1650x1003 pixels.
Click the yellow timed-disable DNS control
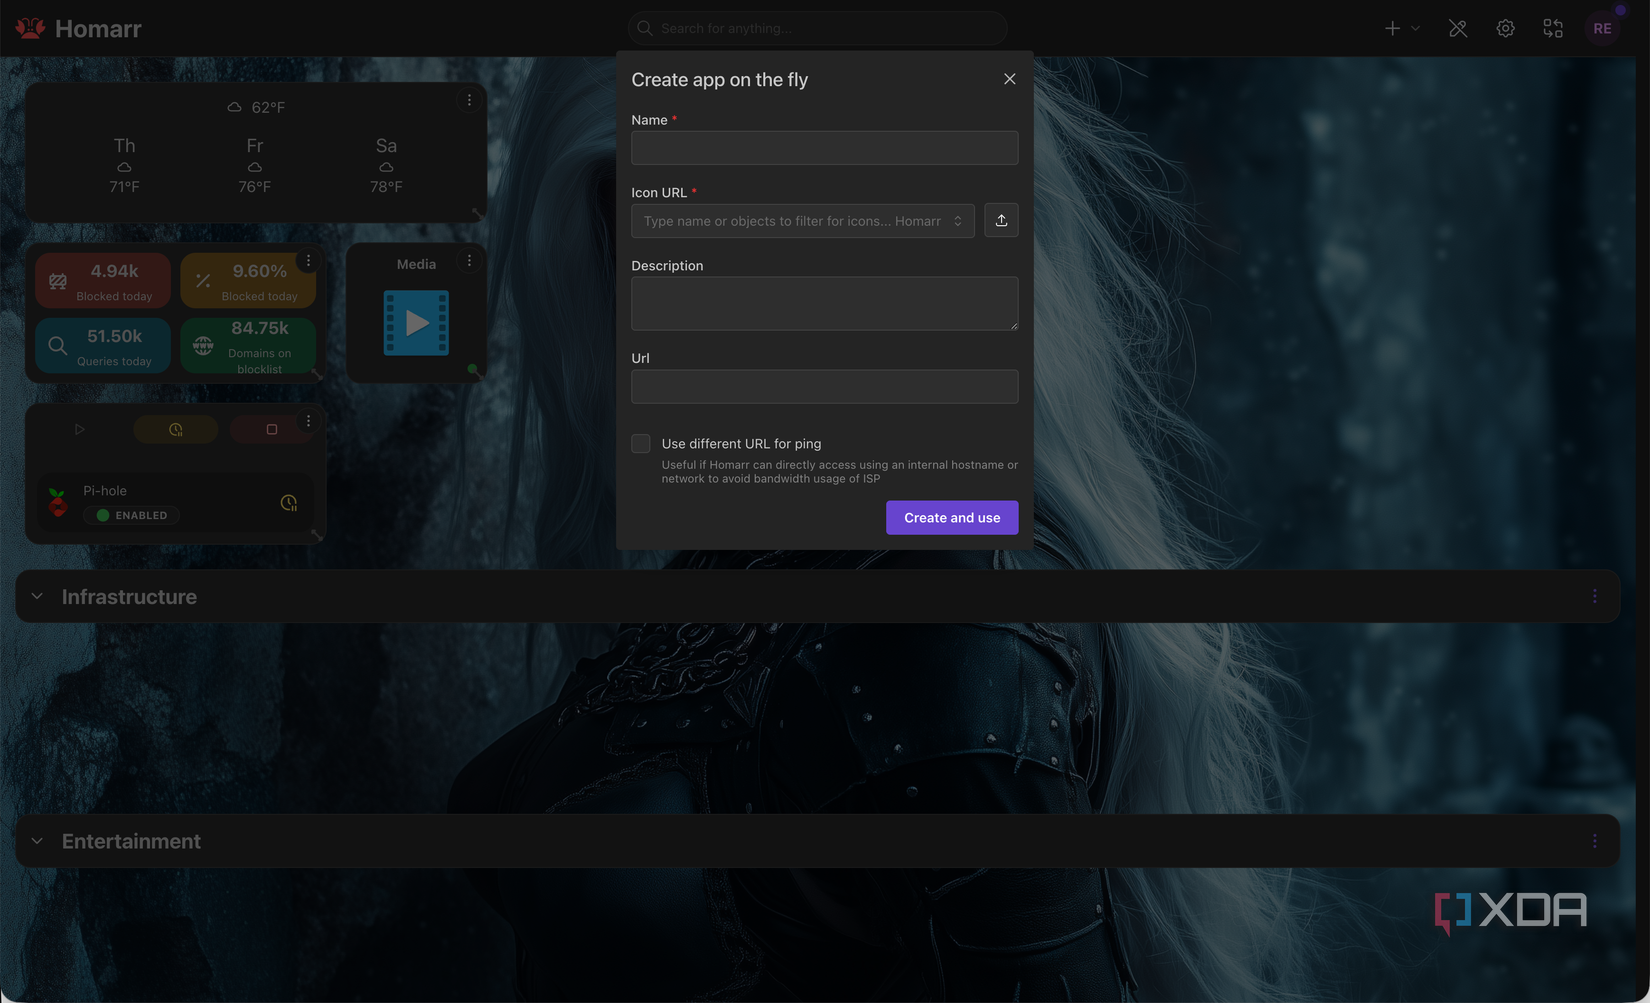pos(176,429)
